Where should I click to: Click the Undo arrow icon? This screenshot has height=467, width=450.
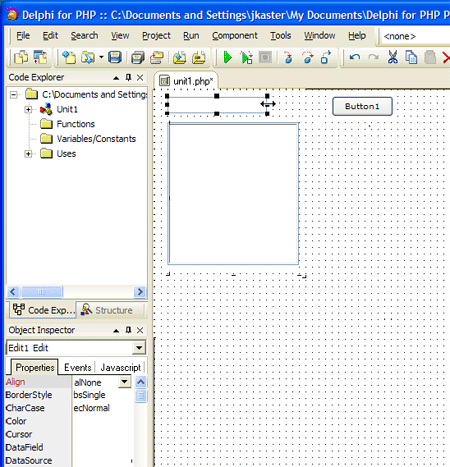click(355, 58)
